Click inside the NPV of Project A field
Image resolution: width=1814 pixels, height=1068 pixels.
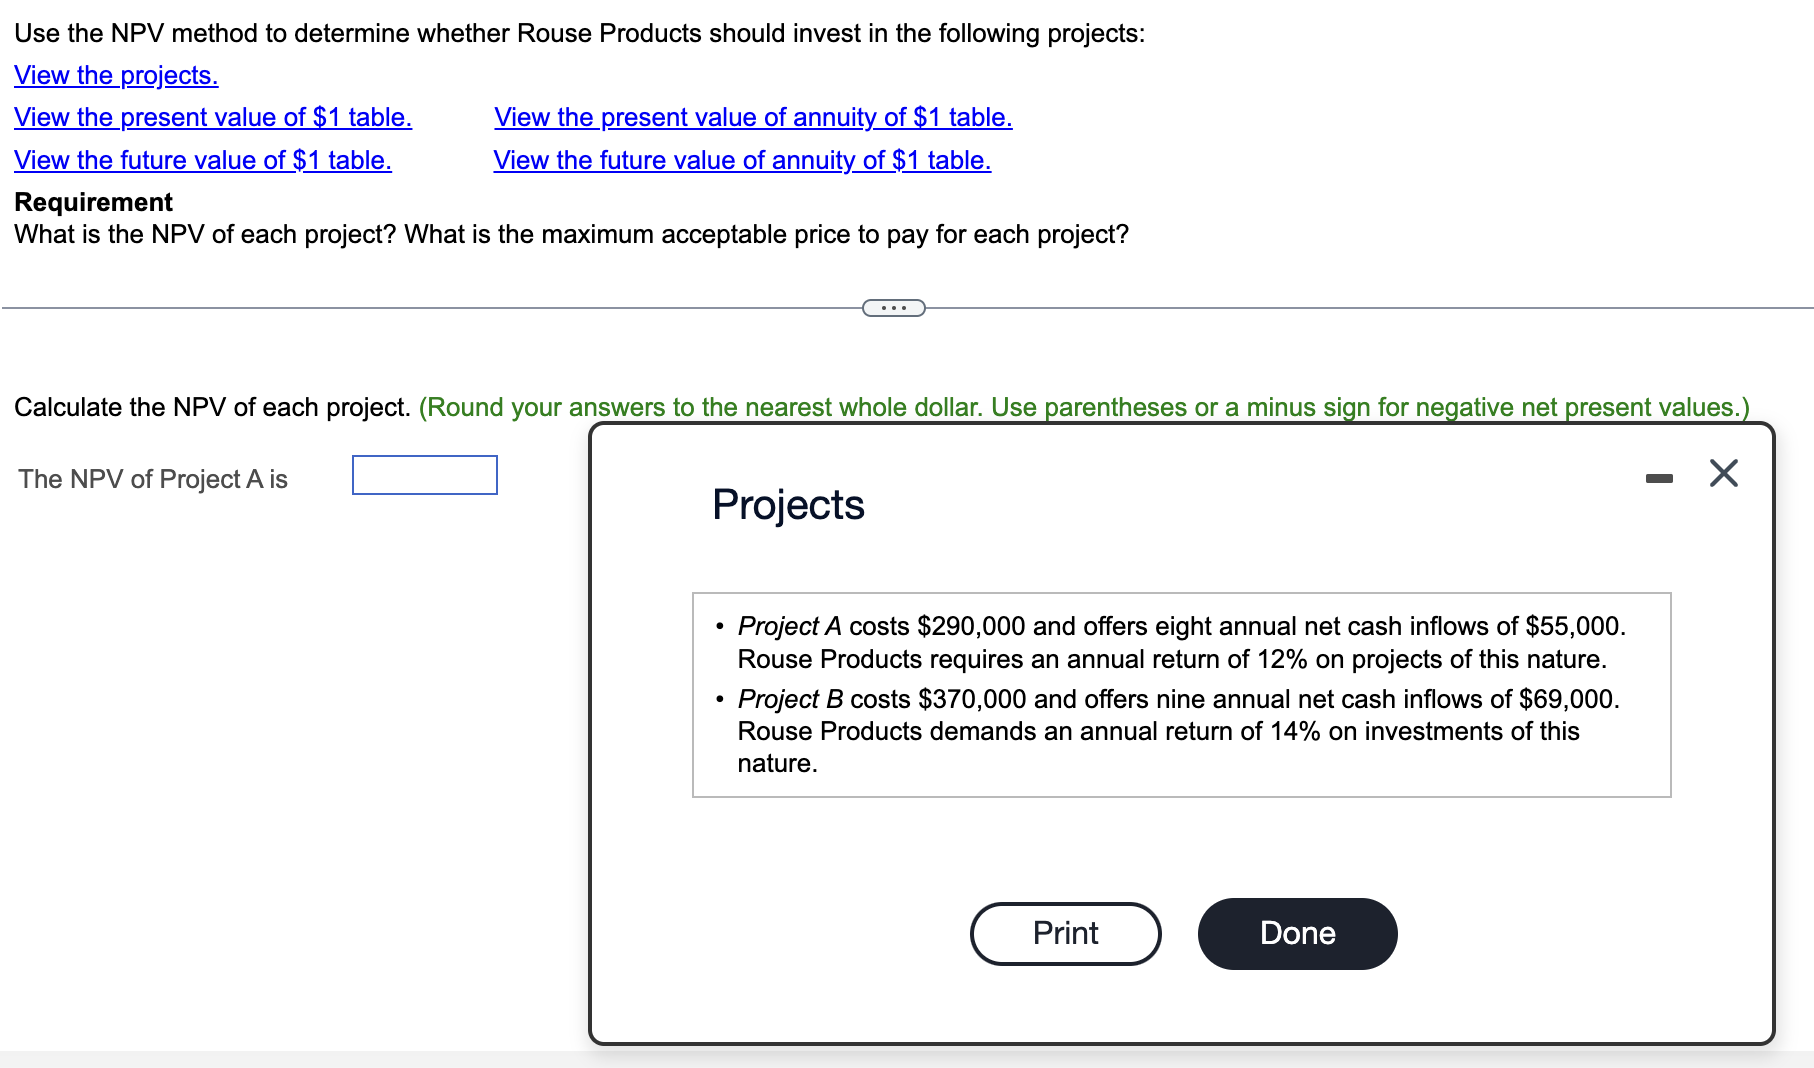pos(424,475)
